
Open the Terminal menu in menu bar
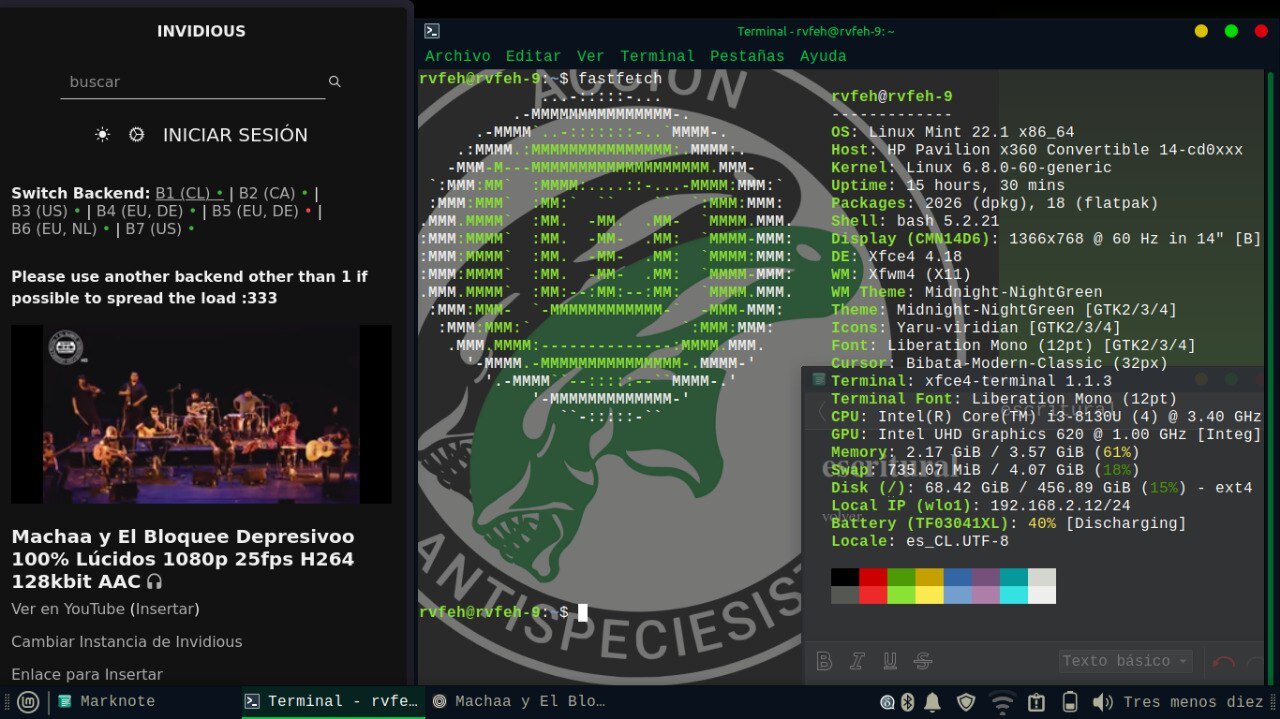click(x=657, y=56)
